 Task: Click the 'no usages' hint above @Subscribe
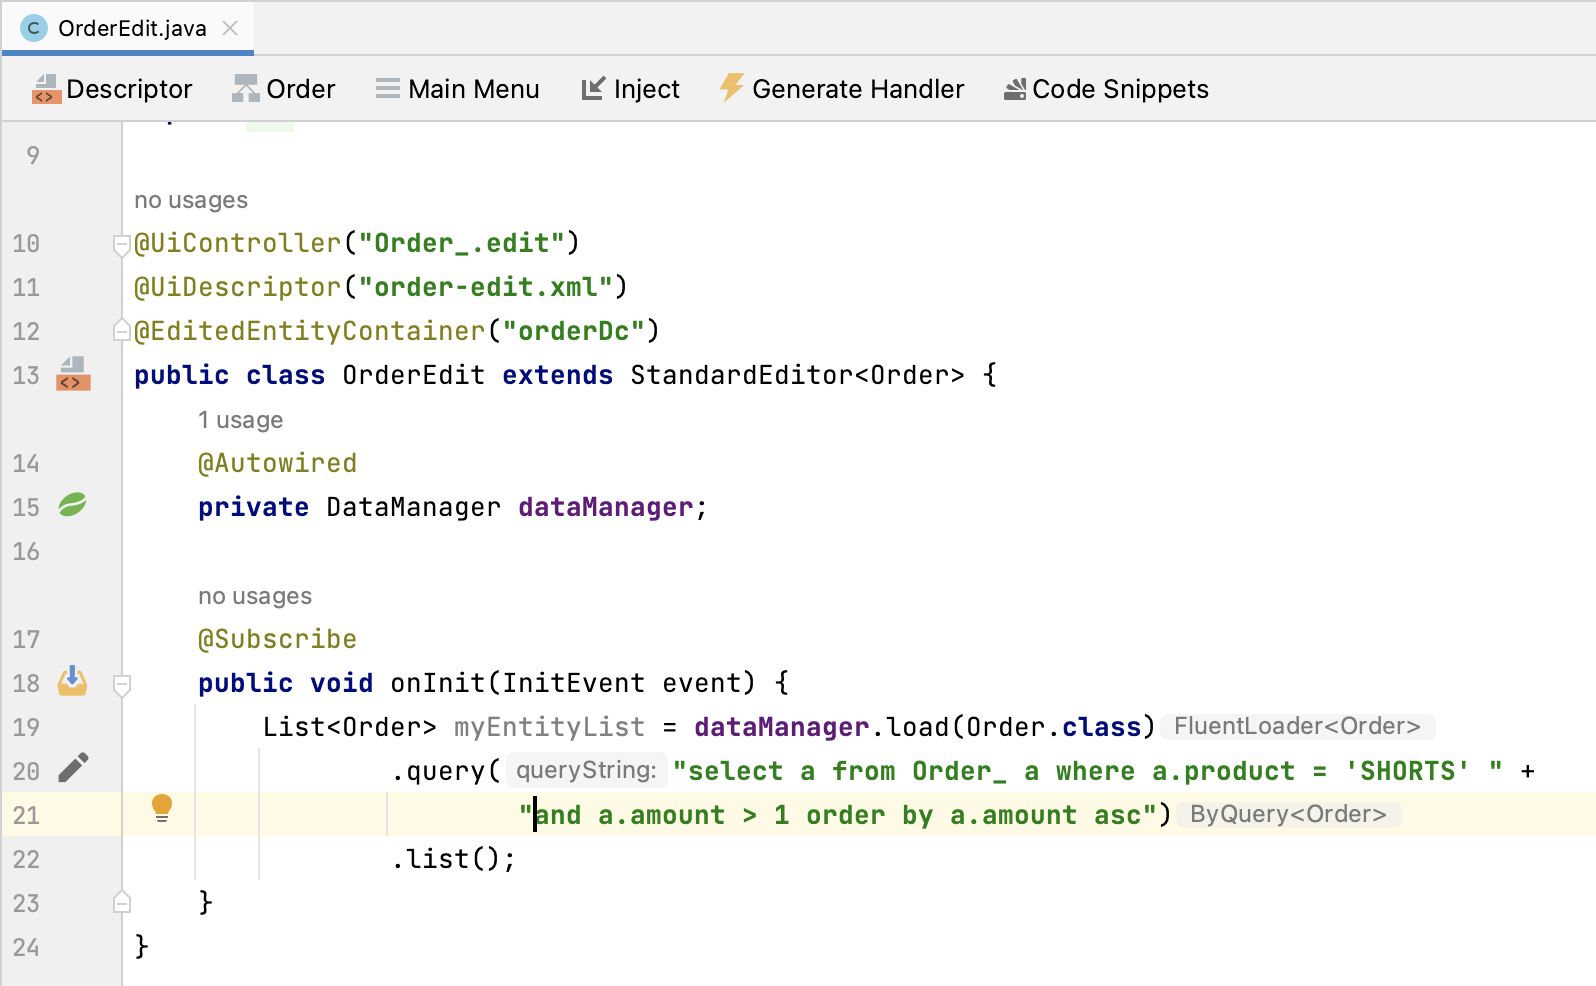(x=255, y=596)
